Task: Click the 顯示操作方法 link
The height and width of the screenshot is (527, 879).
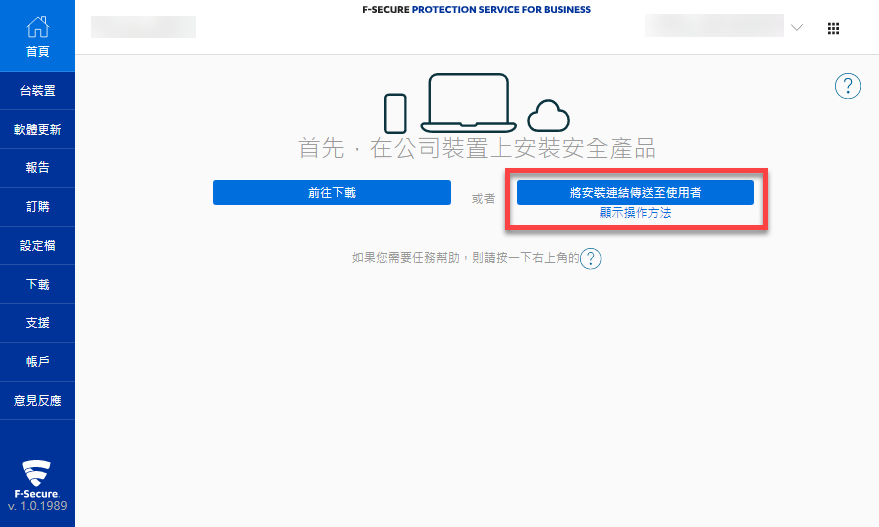Action: (635, 214)
